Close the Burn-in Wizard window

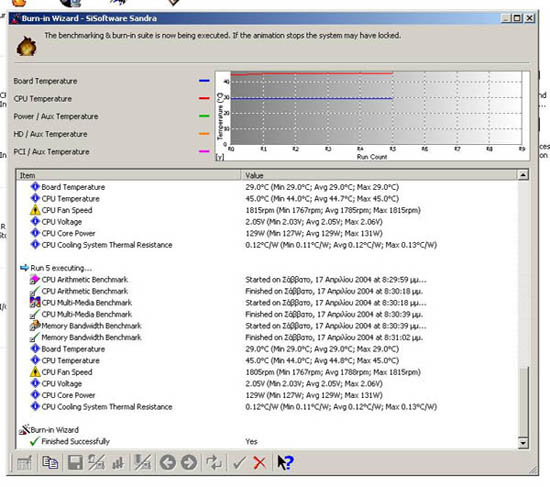tap(529, 18)
